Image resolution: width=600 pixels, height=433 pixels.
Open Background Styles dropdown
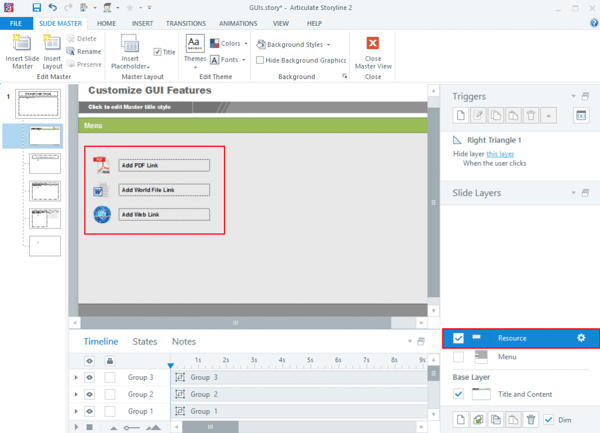click(x=293, y=44)
